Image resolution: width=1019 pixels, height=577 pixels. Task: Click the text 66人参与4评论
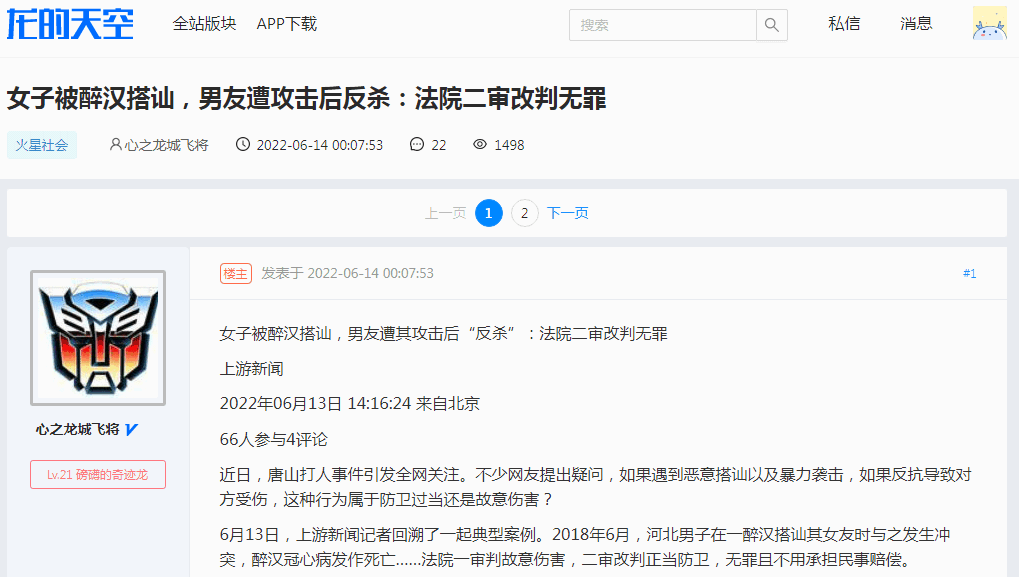click(274, 439)
